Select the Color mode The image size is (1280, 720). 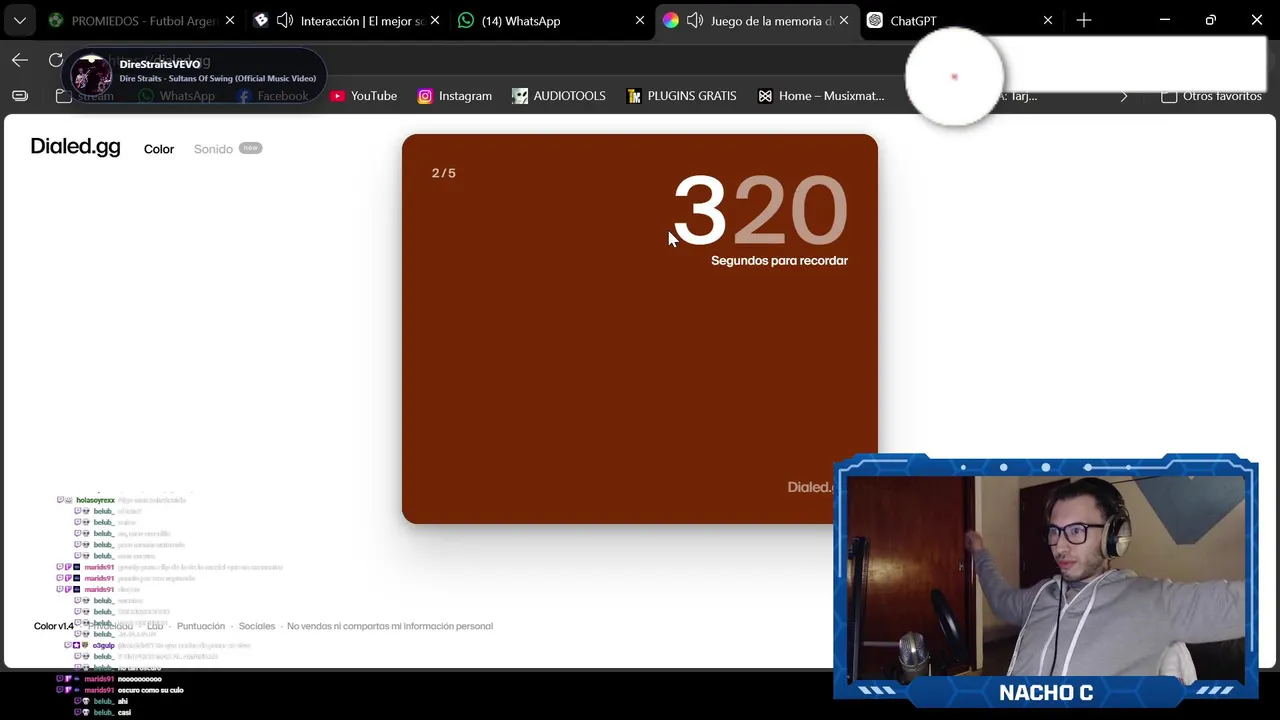[x=159, y=149]
